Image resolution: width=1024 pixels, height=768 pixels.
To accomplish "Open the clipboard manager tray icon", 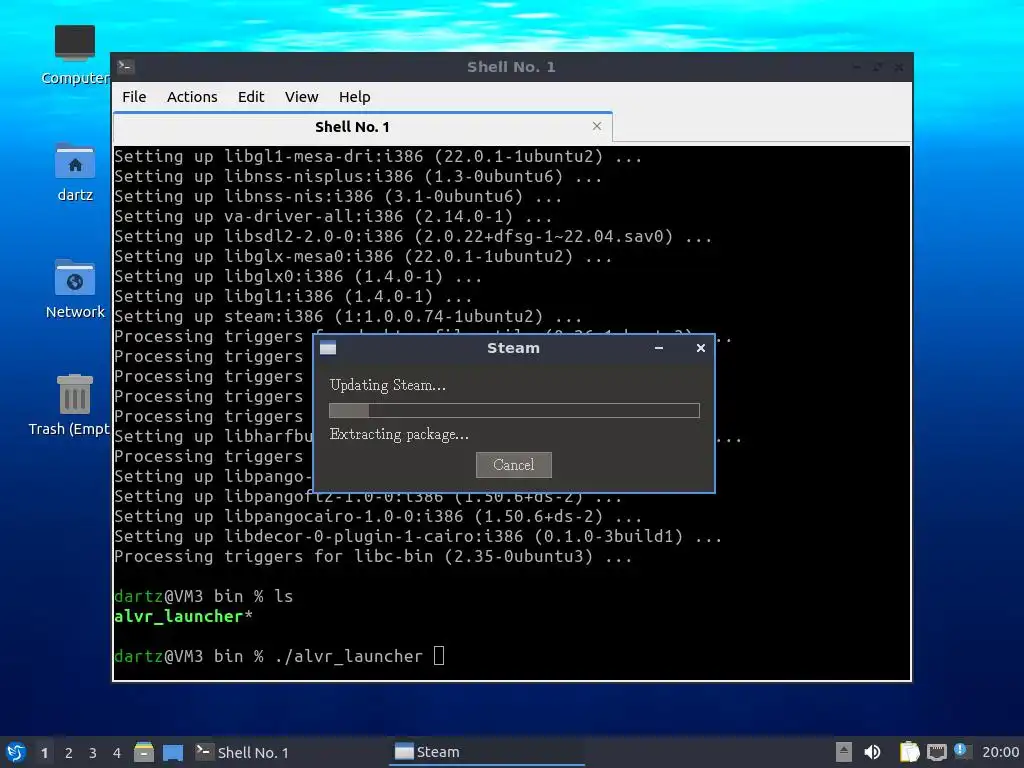I will click(x=909, y=752).
